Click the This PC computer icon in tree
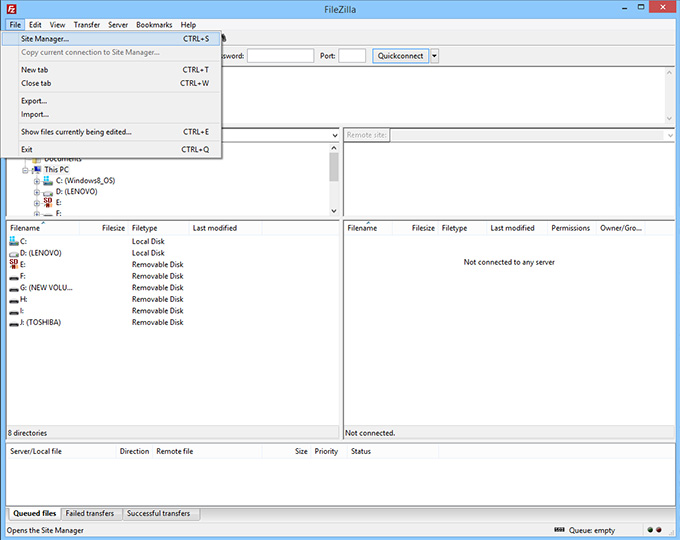Screen dimensions: 680x540 tap(37, 170)
